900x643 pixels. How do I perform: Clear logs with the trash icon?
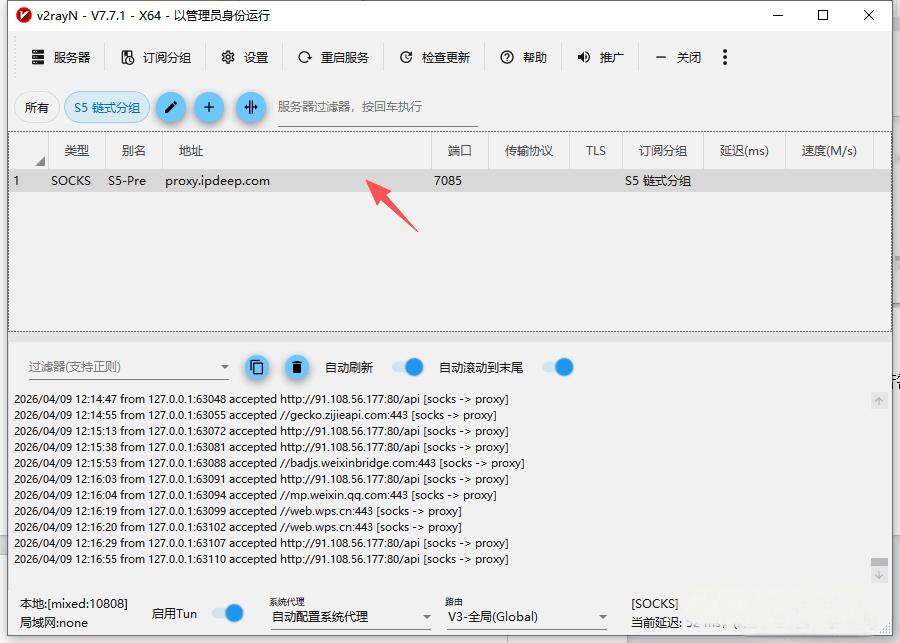[296, 367]
